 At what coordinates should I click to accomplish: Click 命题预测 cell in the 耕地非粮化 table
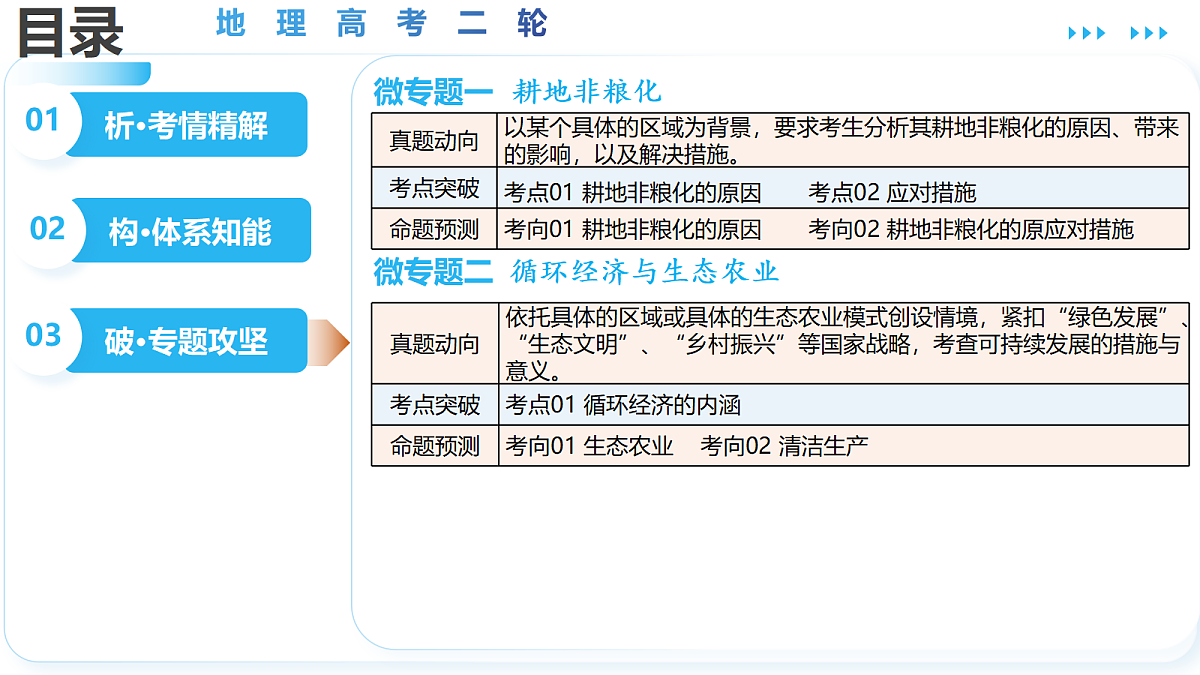click(x=434, y=228)
